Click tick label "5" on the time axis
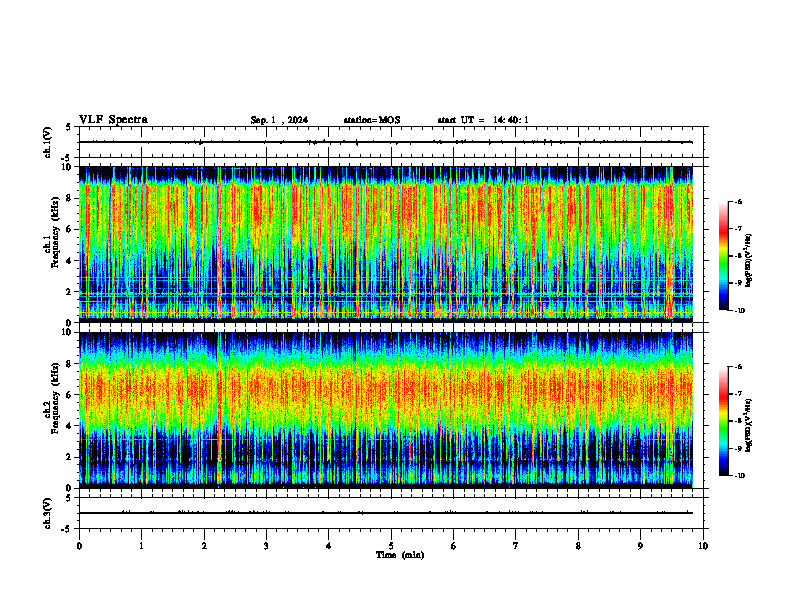This screenshot has height=612, width=792. tap(391, 546)
